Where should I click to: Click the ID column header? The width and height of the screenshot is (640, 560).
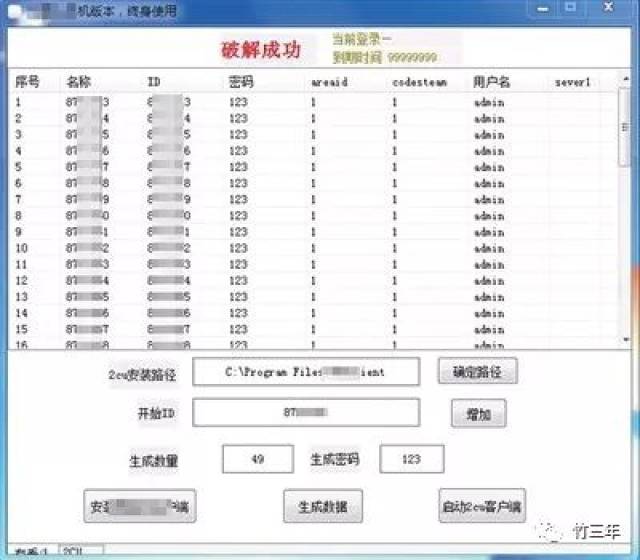click(x=154, y=82)
